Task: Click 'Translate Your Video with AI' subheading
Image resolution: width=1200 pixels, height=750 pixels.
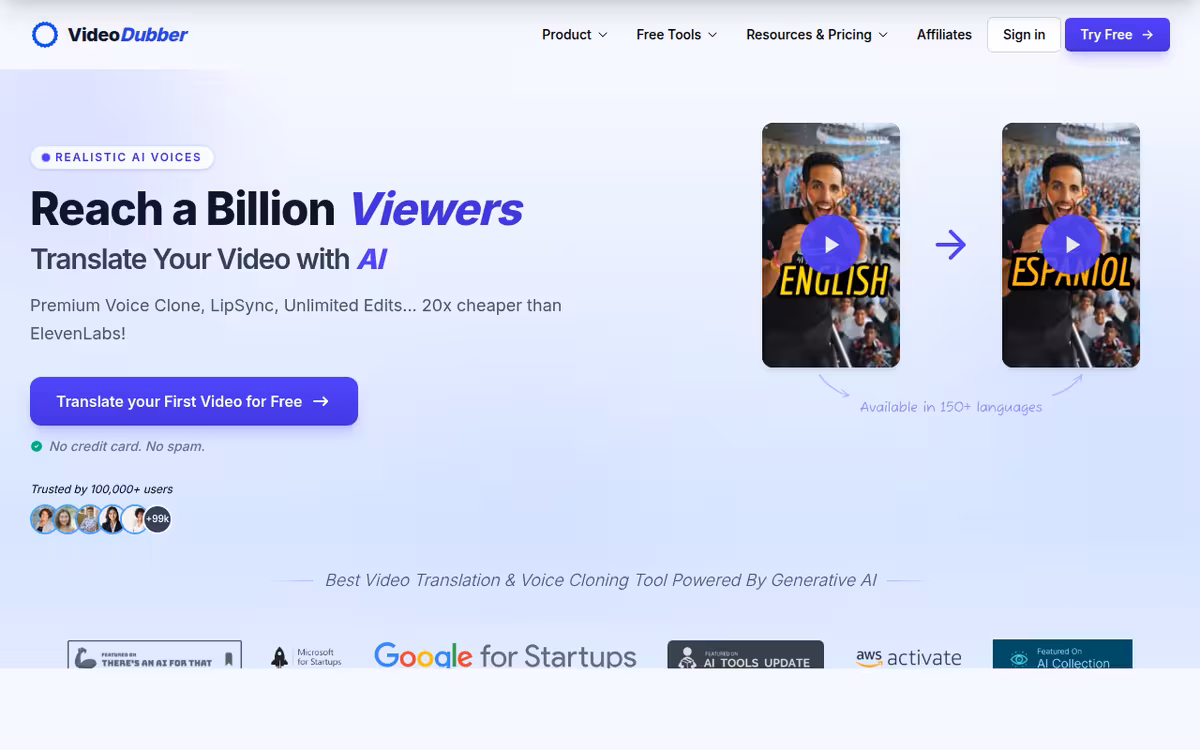Action: coord(208,259)
